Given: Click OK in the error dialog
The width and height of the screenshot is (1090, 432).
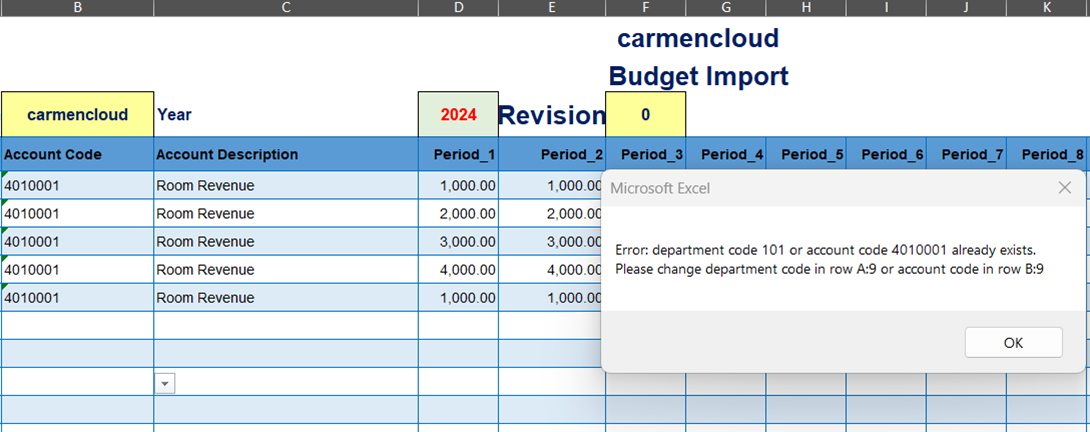Looking at the screenshot, I should coord(1013,342).
